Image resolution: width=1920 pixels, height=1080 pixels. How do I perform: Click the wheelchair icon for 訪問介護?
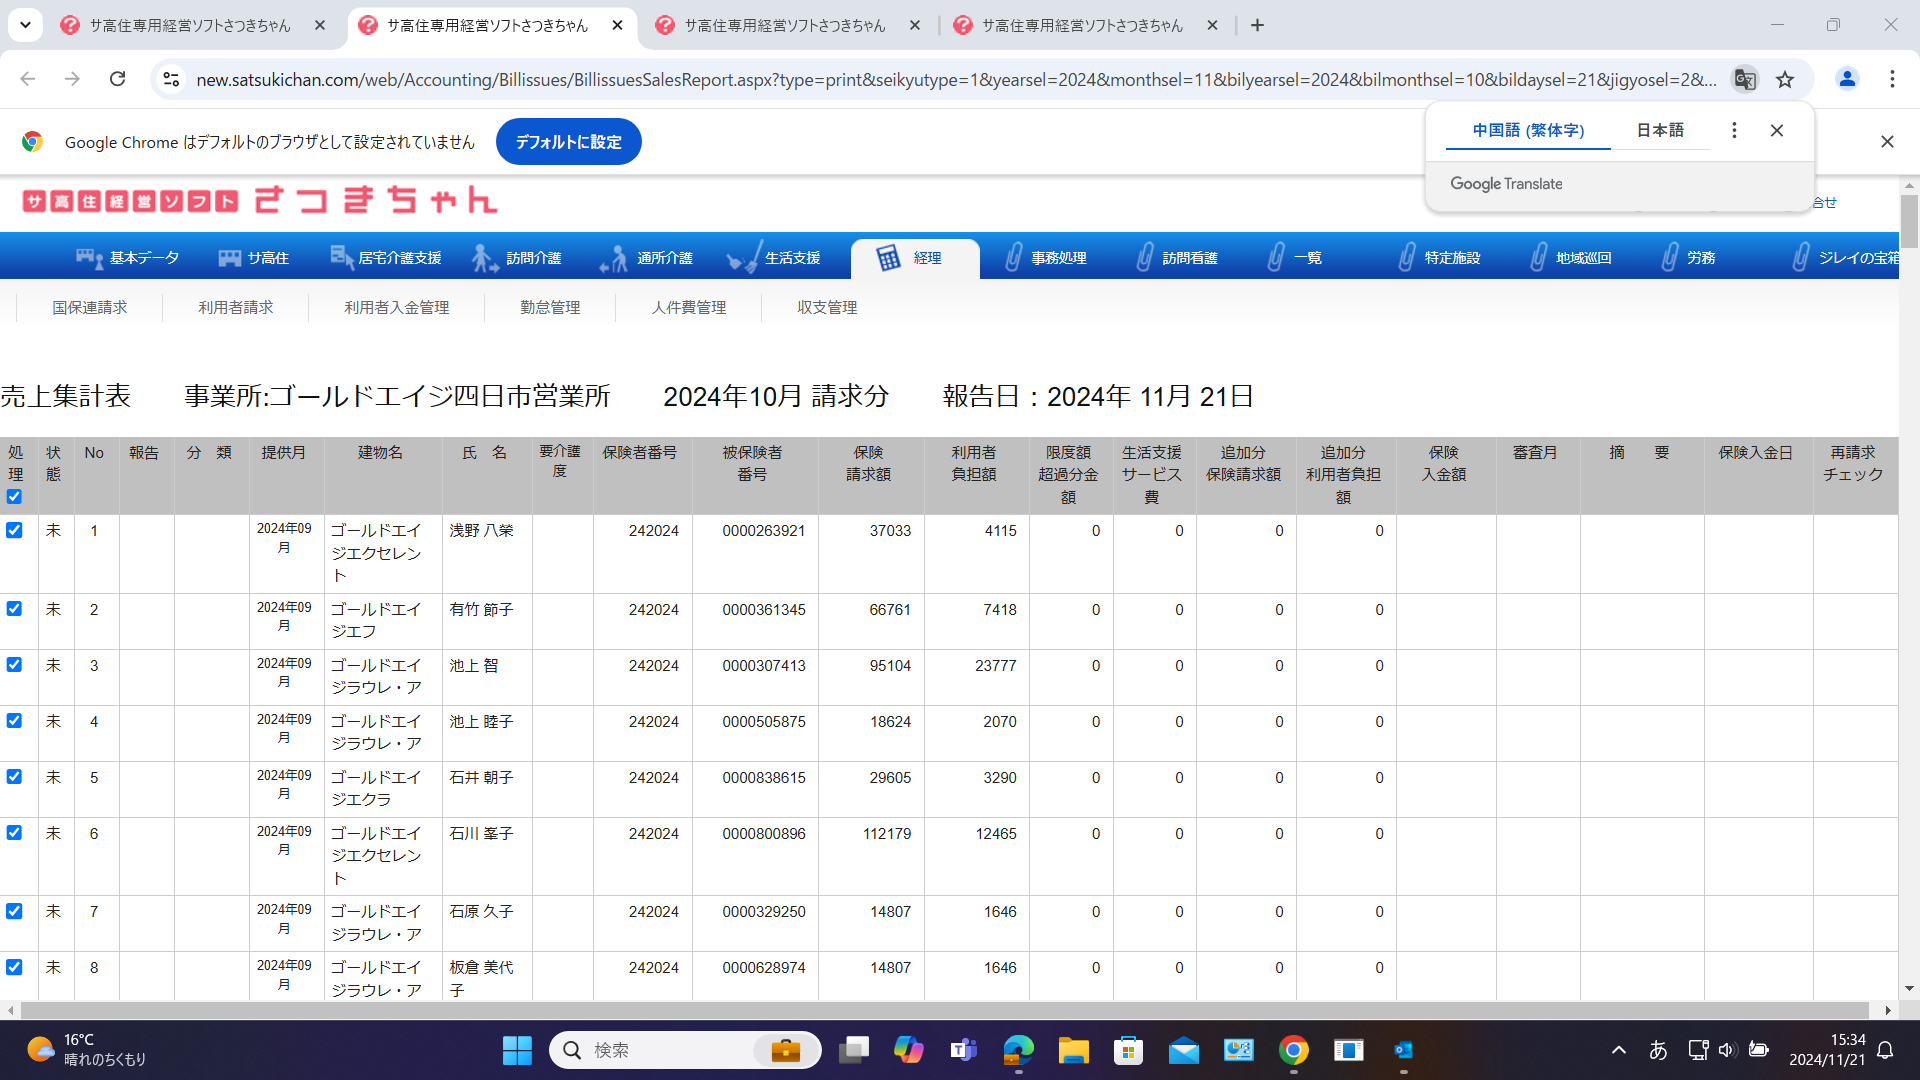[484, 258]
